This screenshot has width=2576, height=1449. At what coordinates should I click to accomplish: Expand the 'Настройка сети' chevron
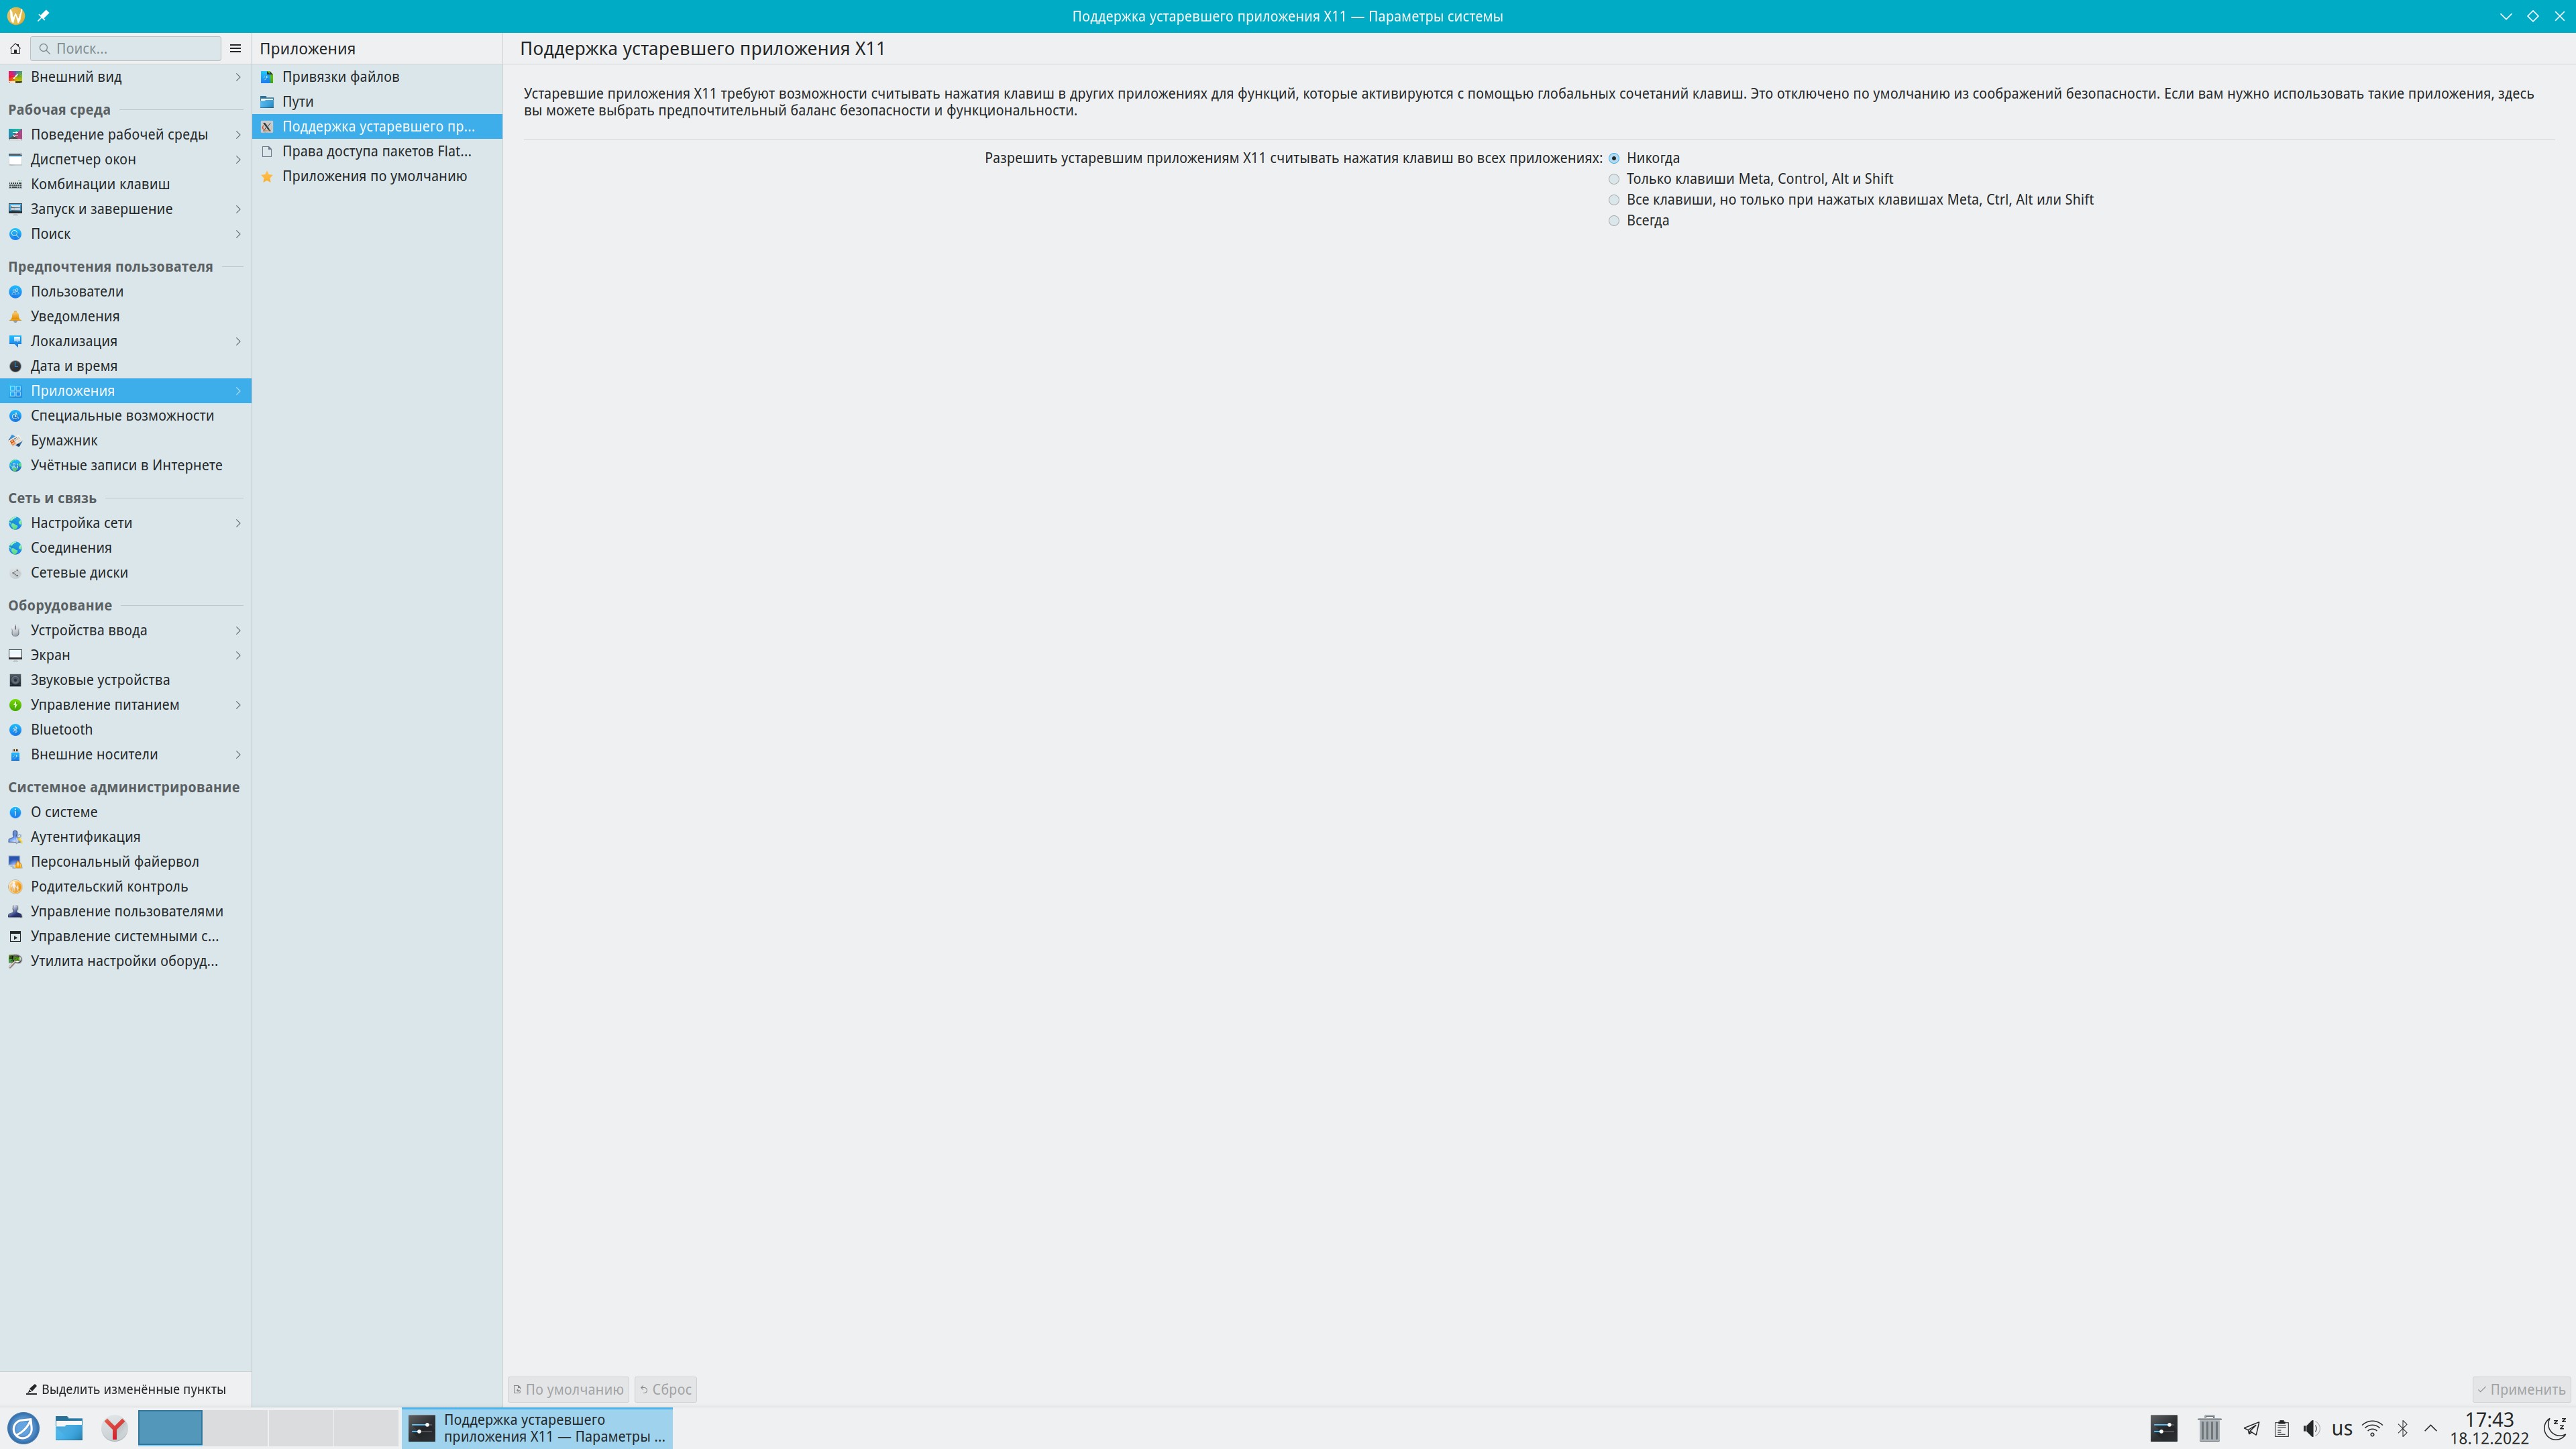point(238,523)
